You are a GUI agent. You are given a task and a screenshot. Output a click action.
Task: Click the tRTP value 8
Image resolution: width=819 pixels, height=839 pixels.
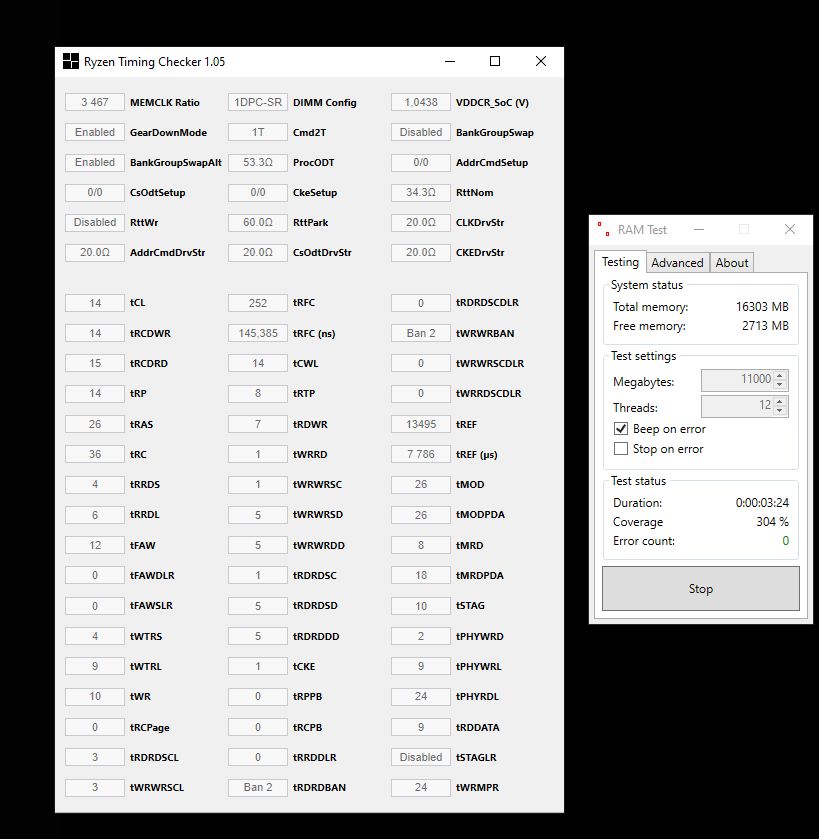click(x=258, y=393)
